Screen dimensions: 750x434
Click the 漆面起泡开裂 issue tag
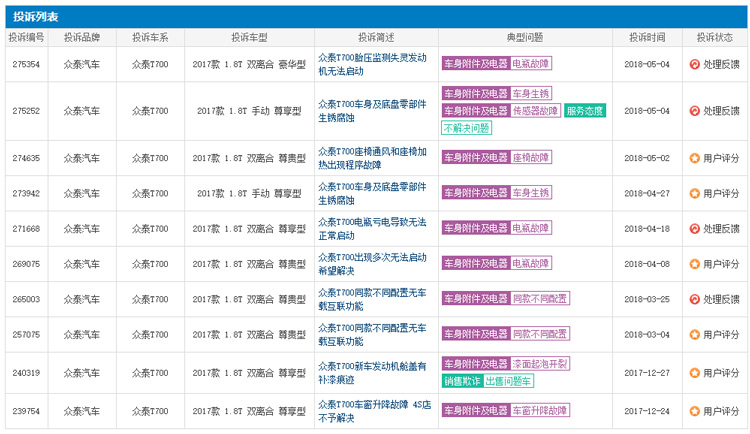[x=539, y=364]
